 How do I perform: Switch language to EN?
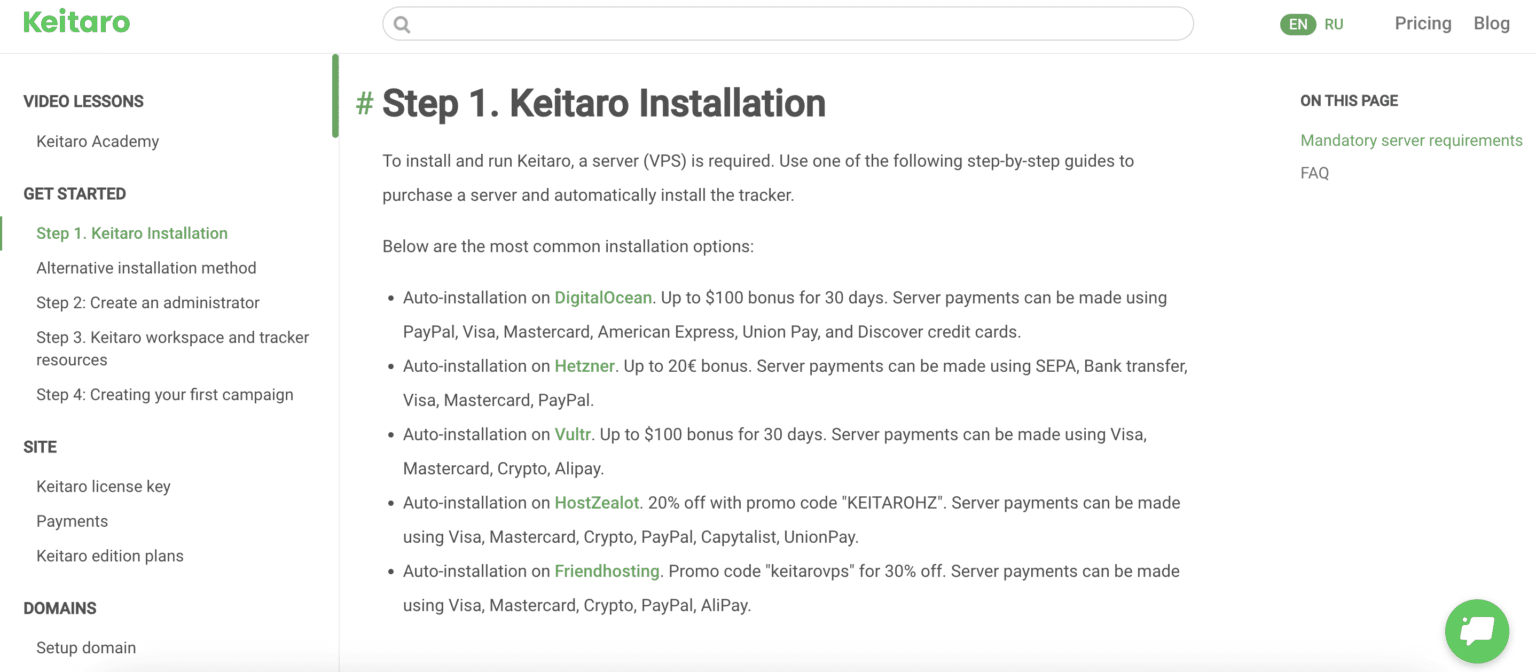tap(1298, 24)
